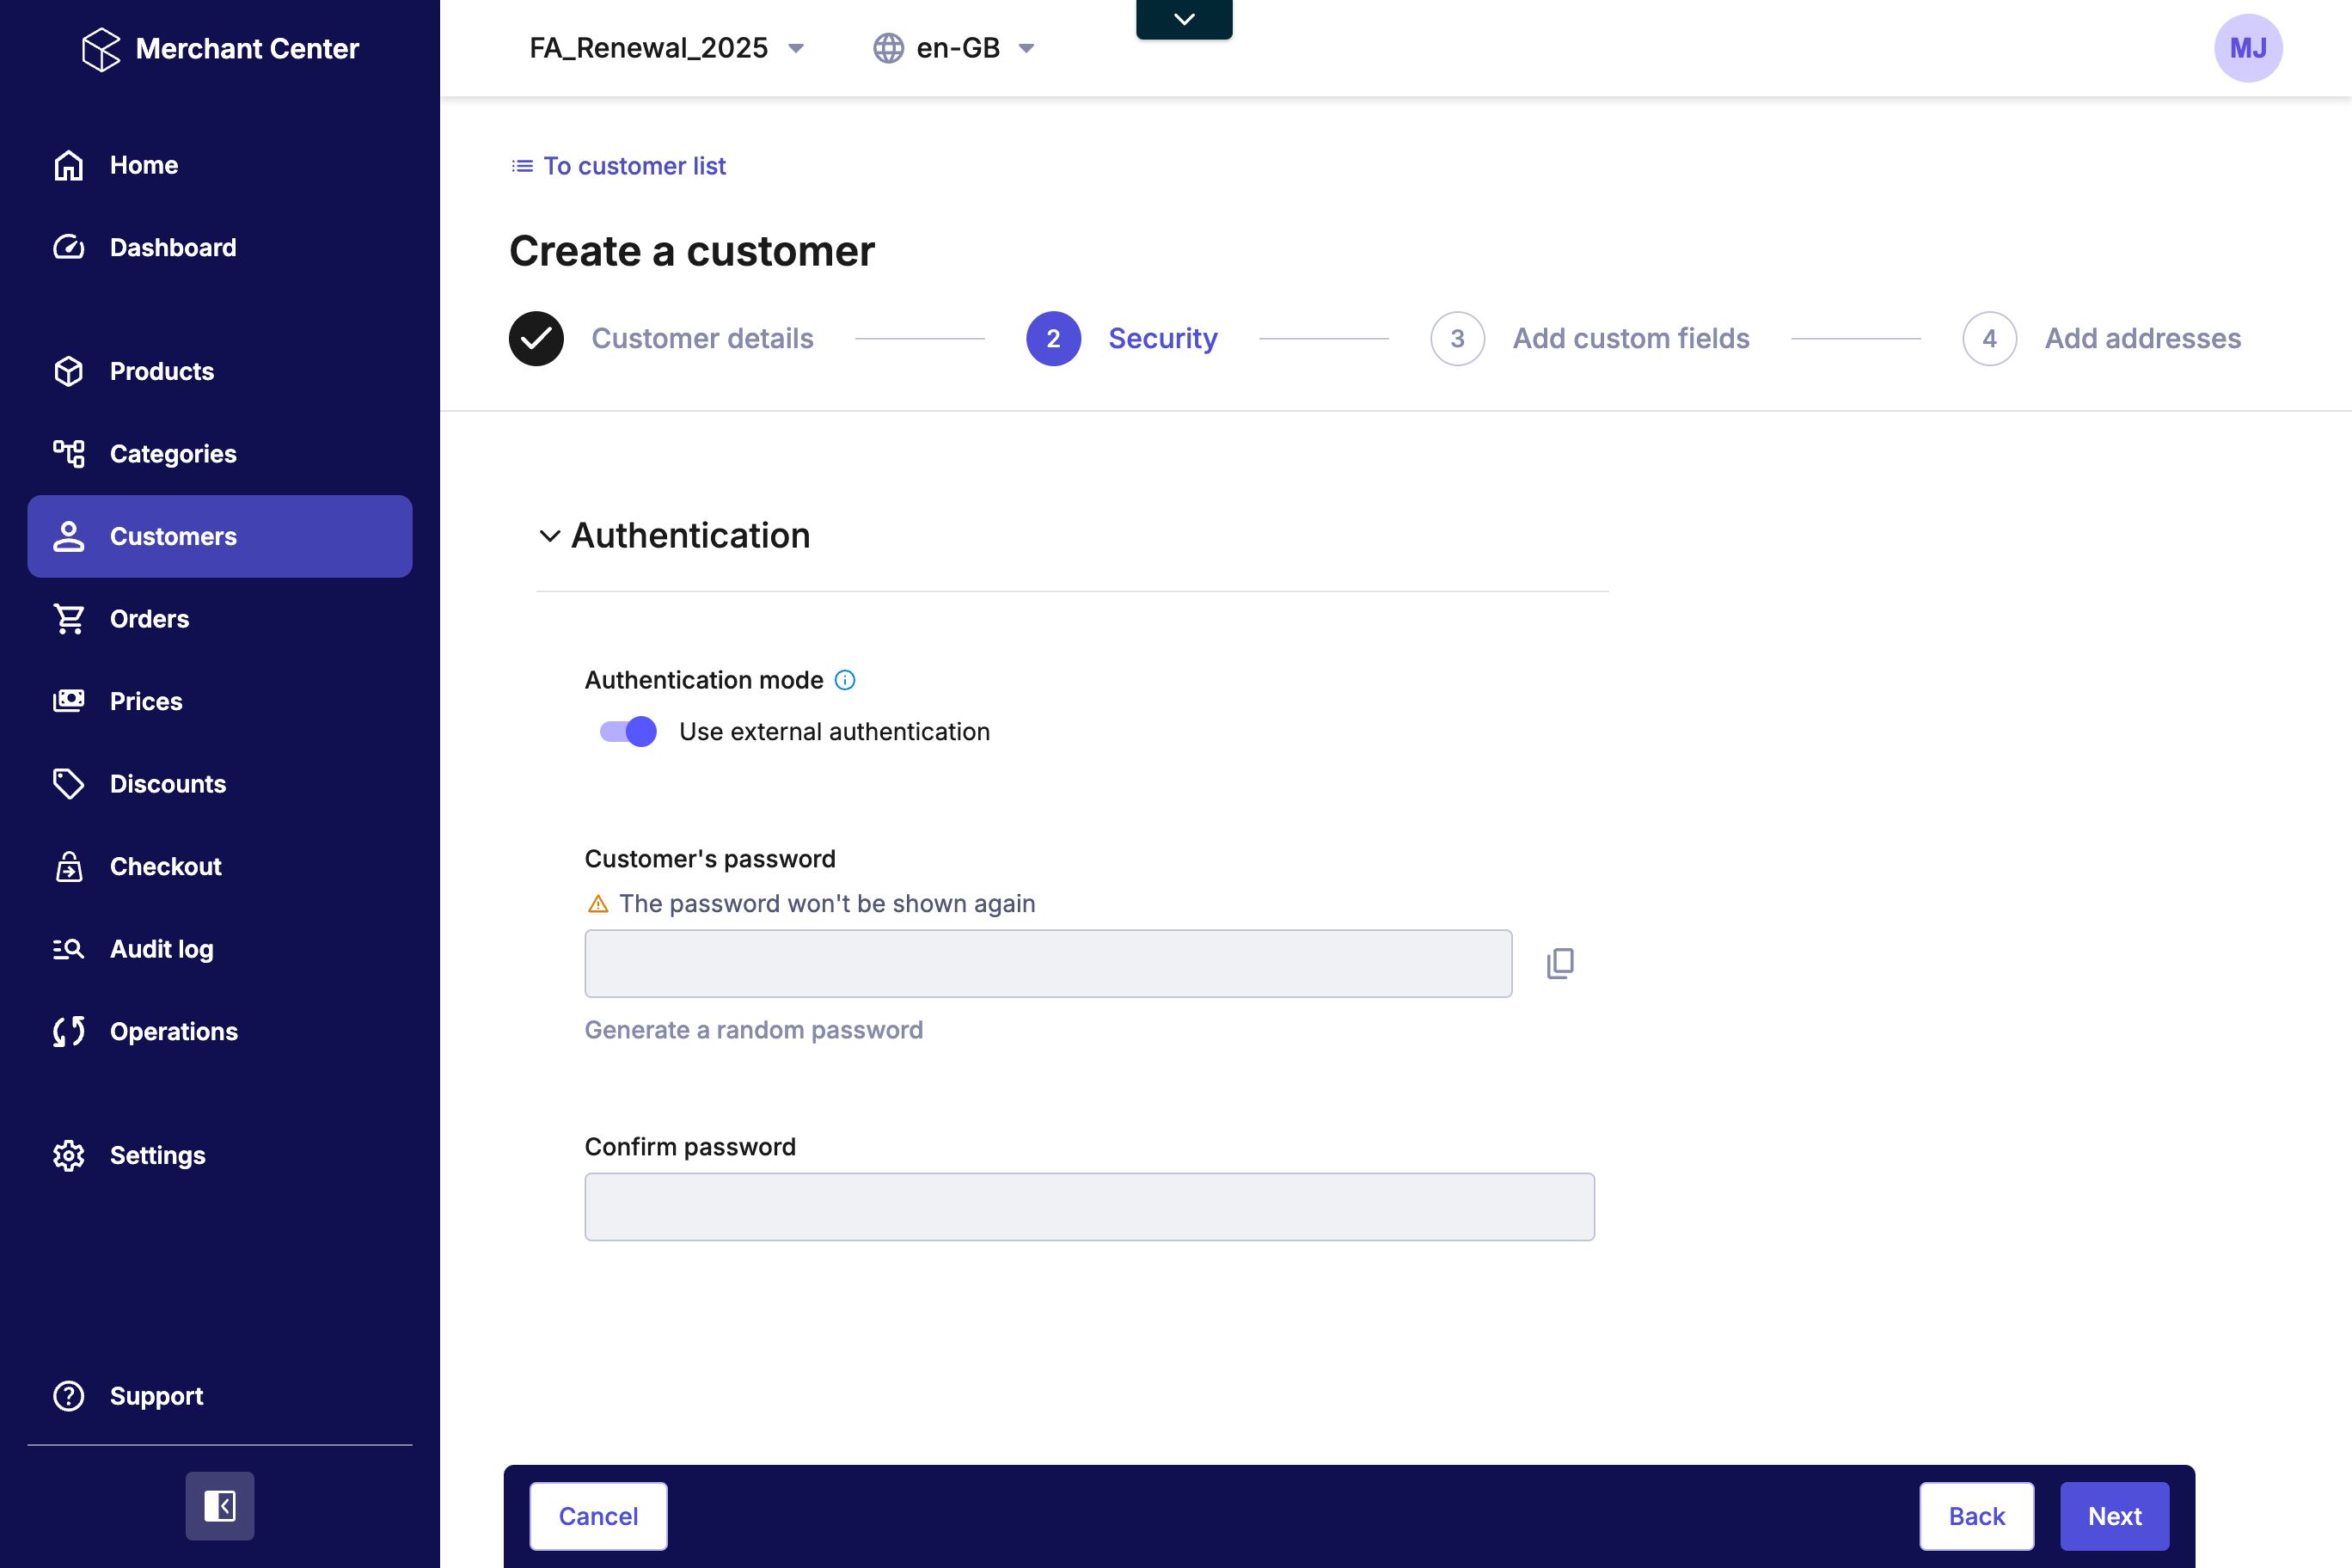The image size is (2352, 1568).
Task: Click the Authentication mode info icon
Action: 845,680
